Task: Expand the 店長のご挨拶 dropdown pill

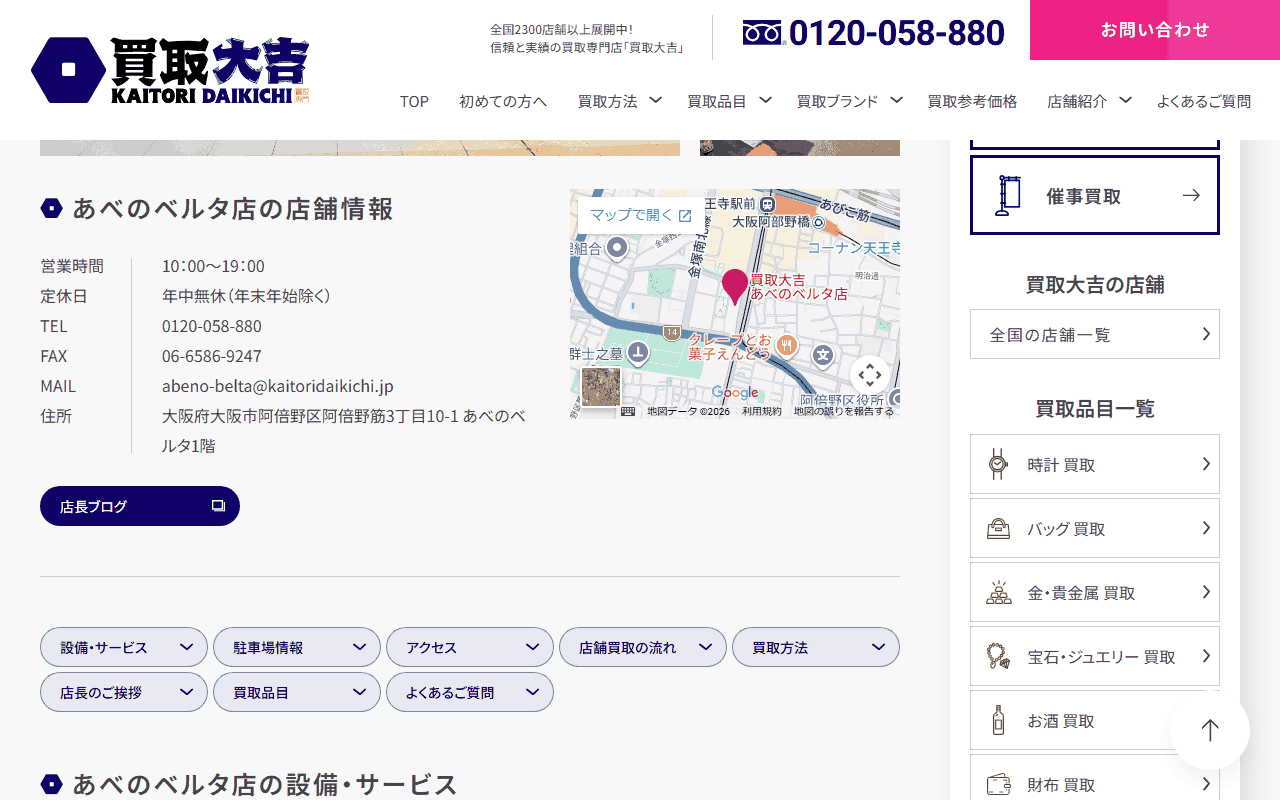Action: pos(124,692)
